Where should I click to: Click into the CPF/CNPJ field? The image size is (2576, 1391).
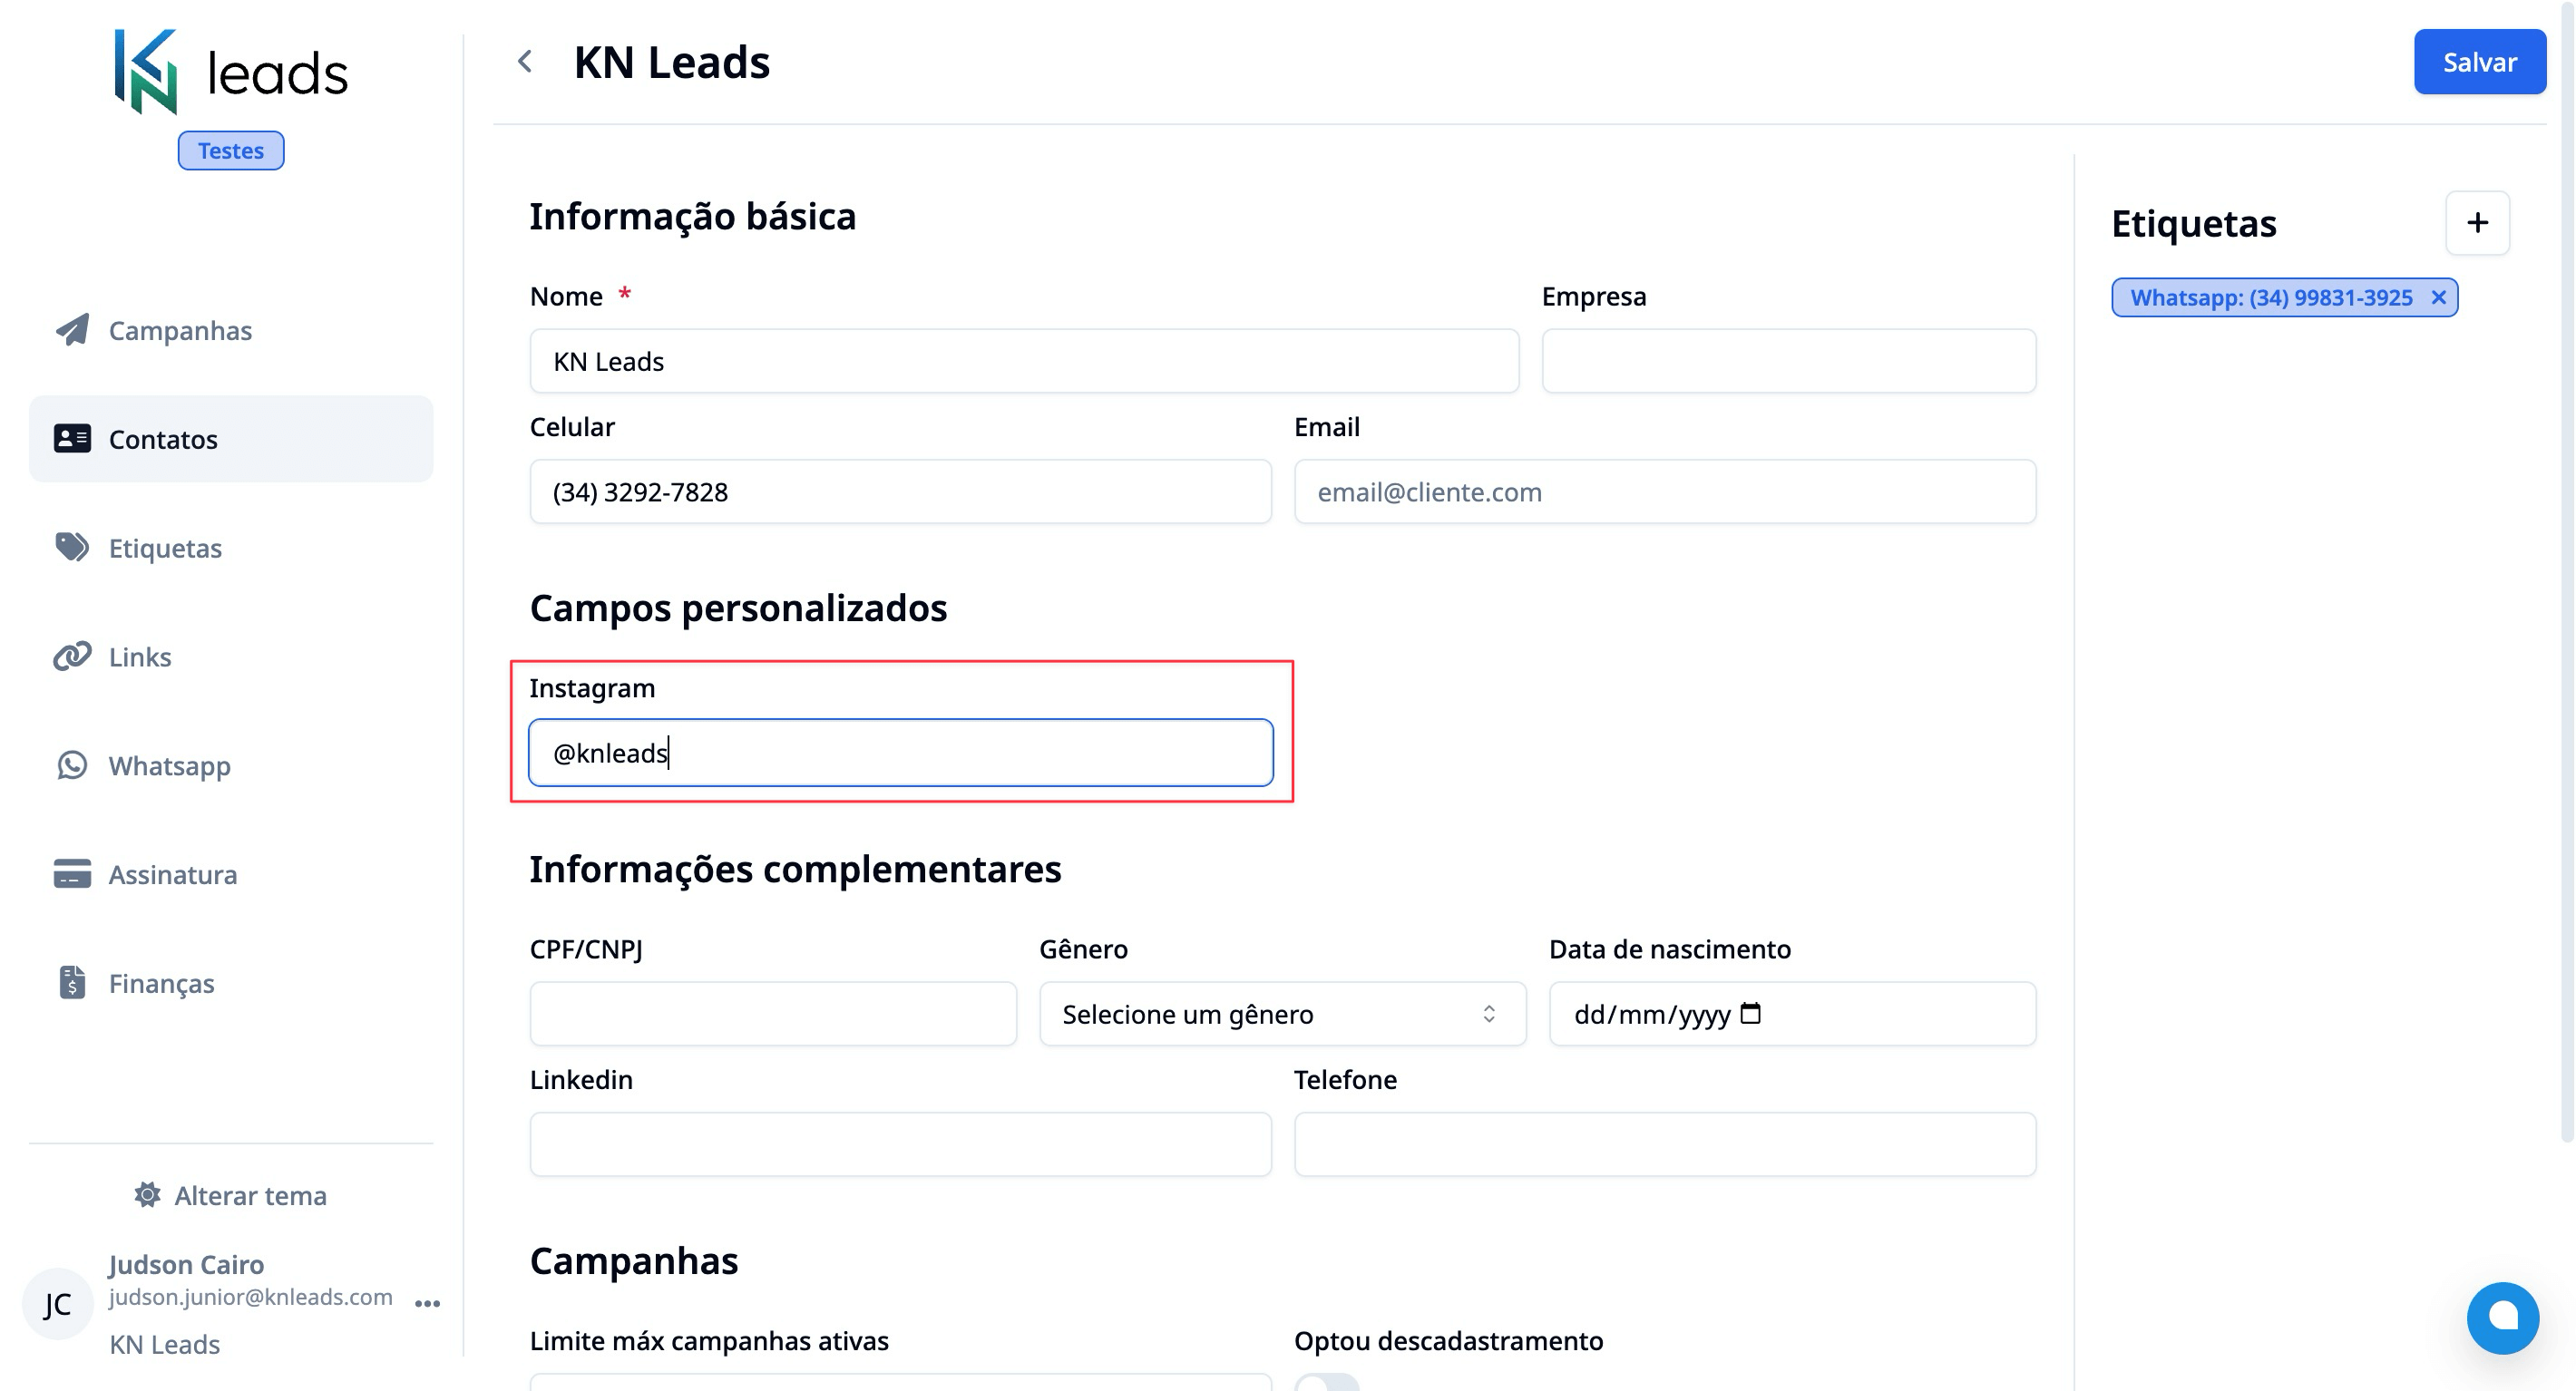tap(773, 1014)
